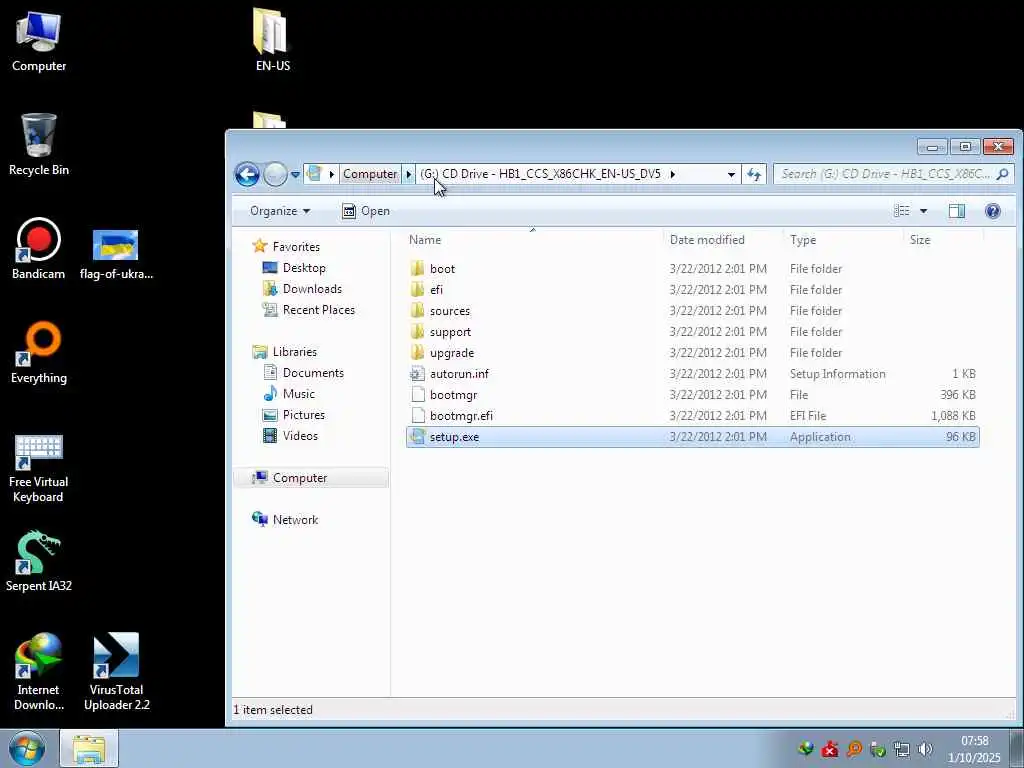Viewport: 1024px width, 768px height.
Task: Click the Computer breadcrumb segment
Action: (370, 174)
